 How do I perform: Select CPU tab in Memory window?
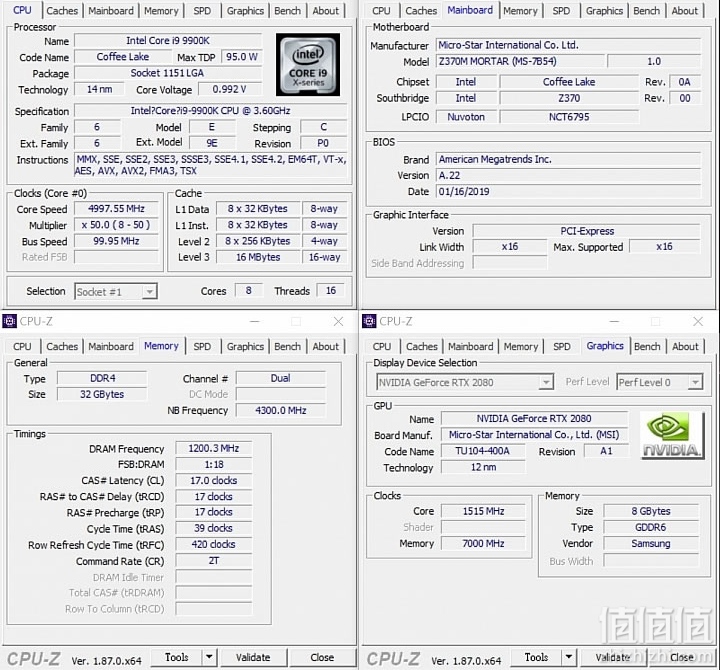(x=22, y=346)
